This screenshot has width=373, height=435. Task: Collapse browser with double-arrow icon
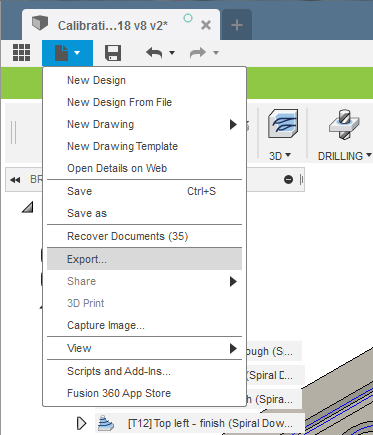pyautogui.click(x=15, y=180)
